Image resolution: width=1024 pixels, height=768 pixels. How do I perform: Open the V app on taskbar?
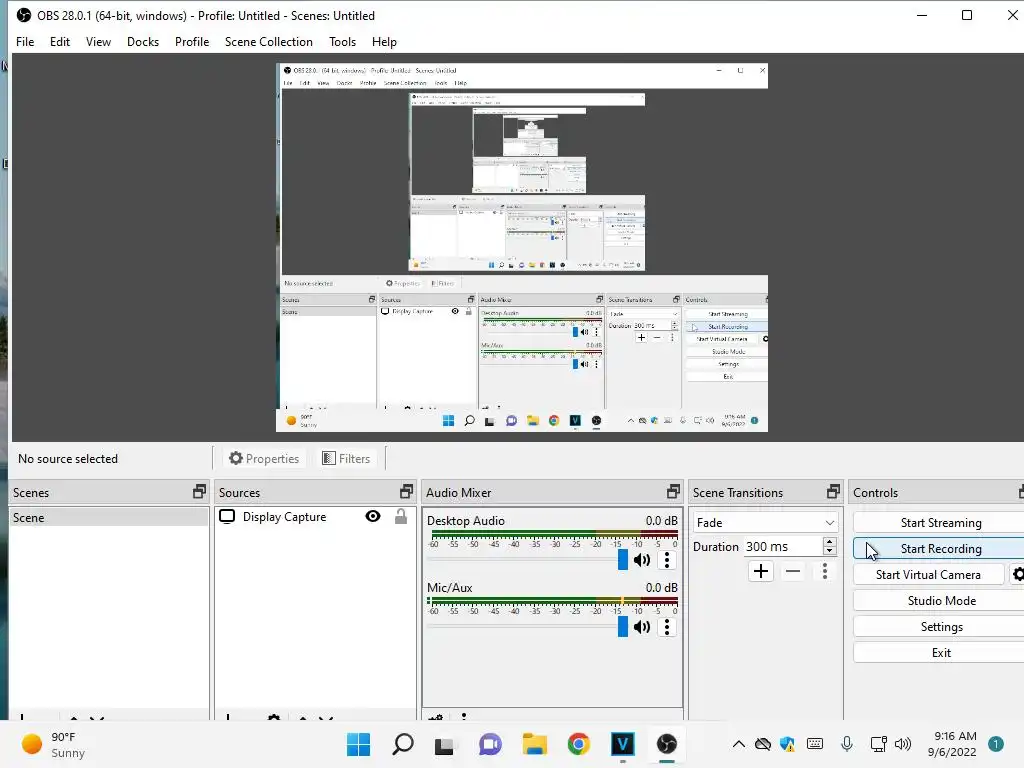coord(622,744)
